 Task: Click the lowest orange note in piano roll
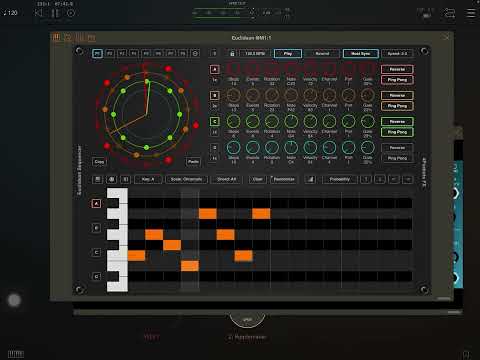[190, 266]
